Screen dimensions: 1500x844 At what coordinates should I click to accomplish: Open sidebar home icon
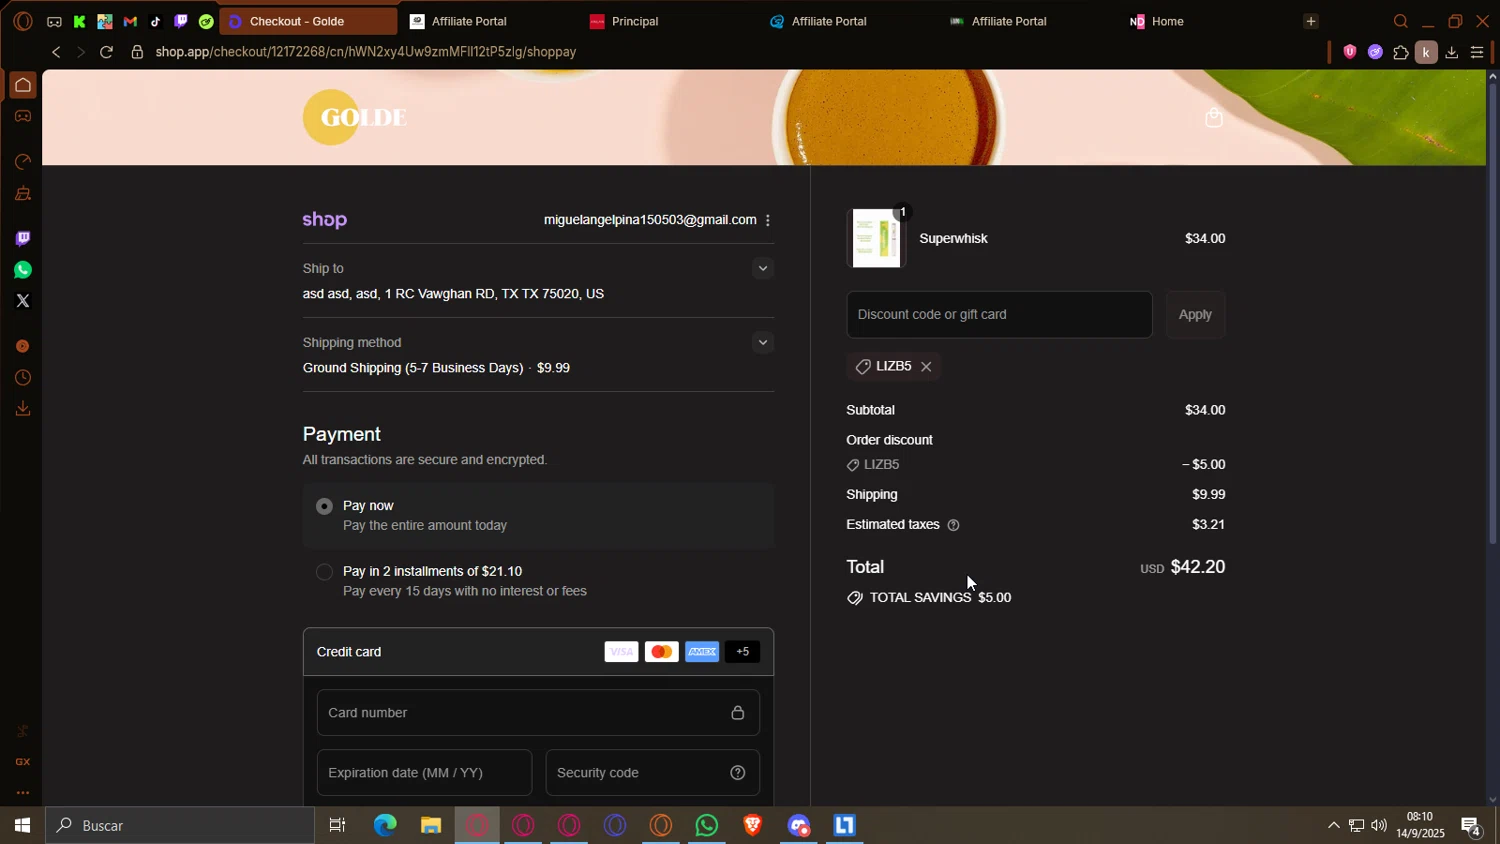click(x=22, y=85)
